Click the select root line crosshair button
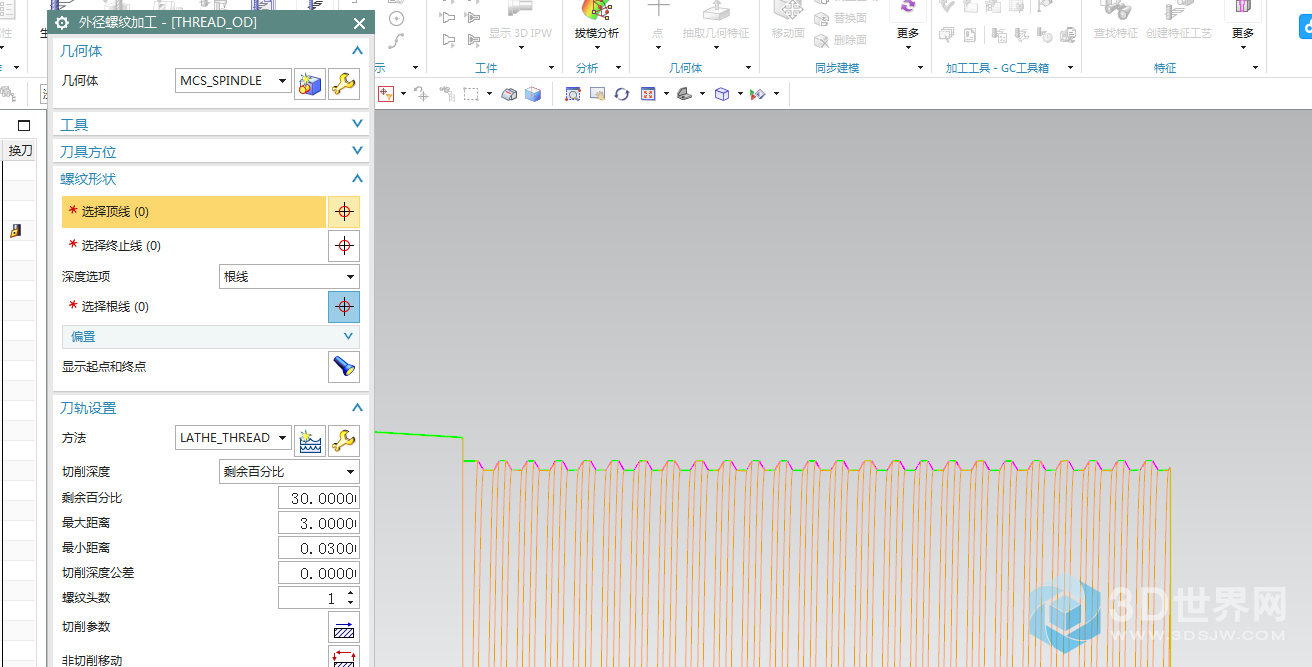 [x=344, y=307]
